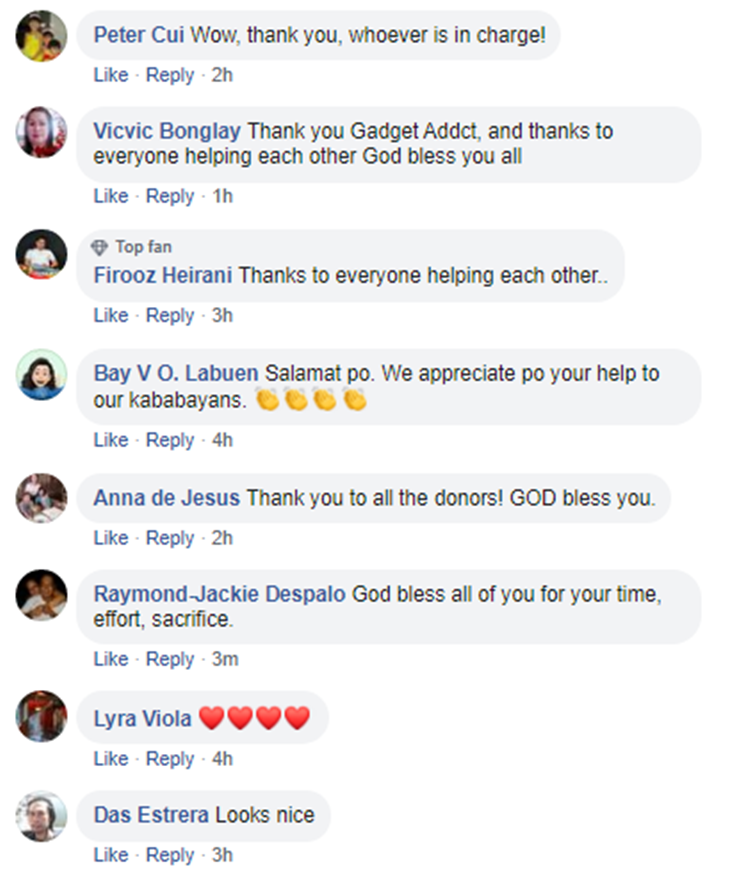Open the Das Estrera name link

[151, 815]
